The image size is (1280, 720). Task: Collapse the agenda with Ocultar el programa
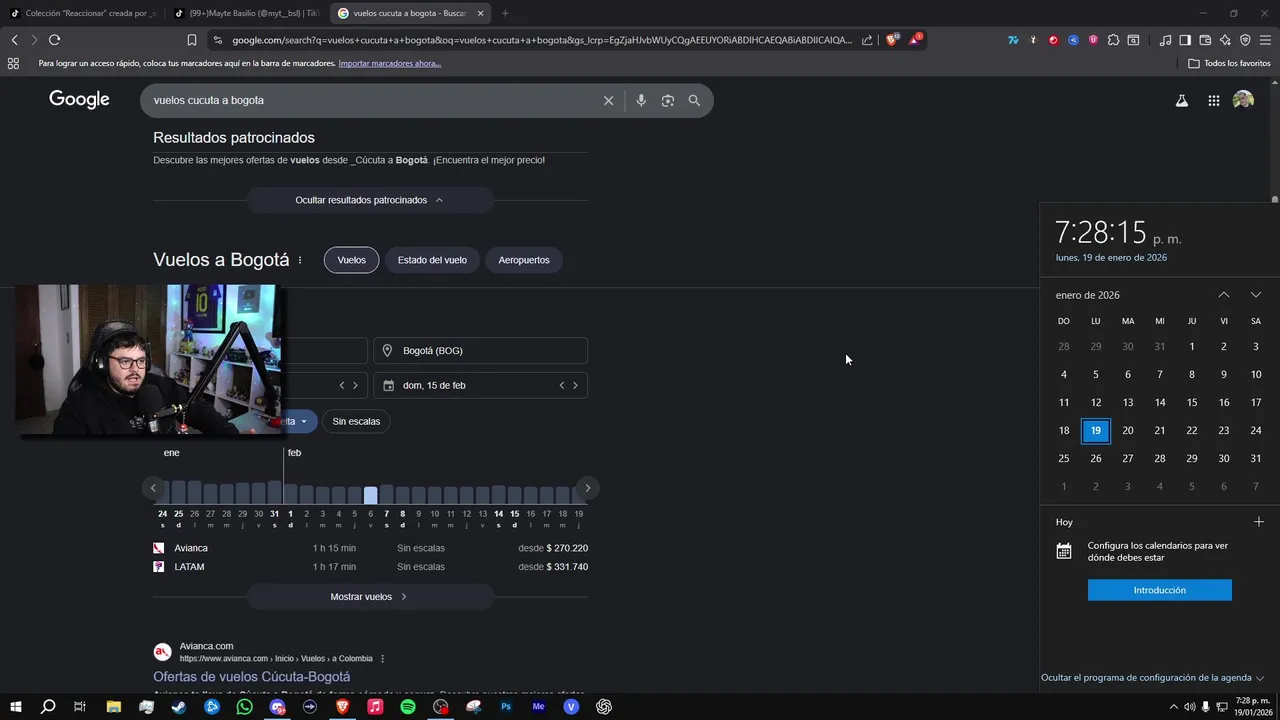(1153, 678)
